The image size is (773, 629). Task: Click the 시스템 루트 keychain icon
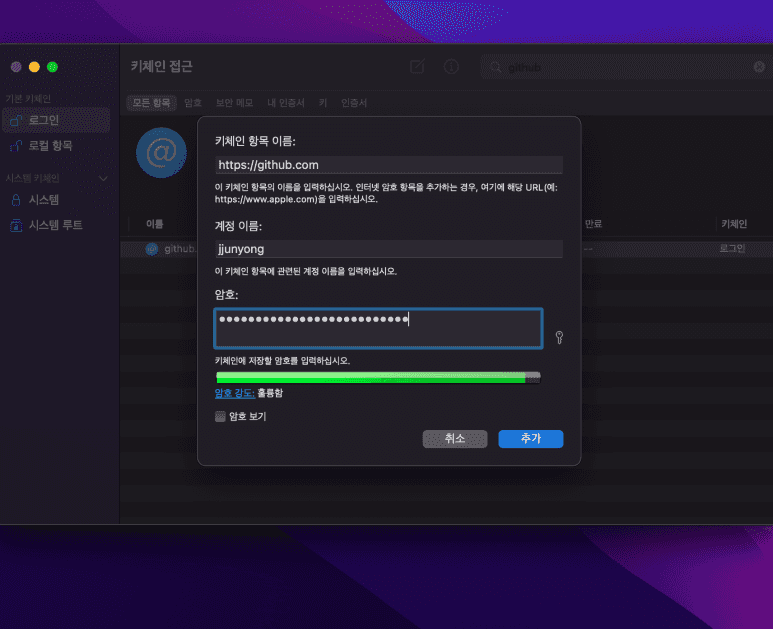[x=16, y=225]
